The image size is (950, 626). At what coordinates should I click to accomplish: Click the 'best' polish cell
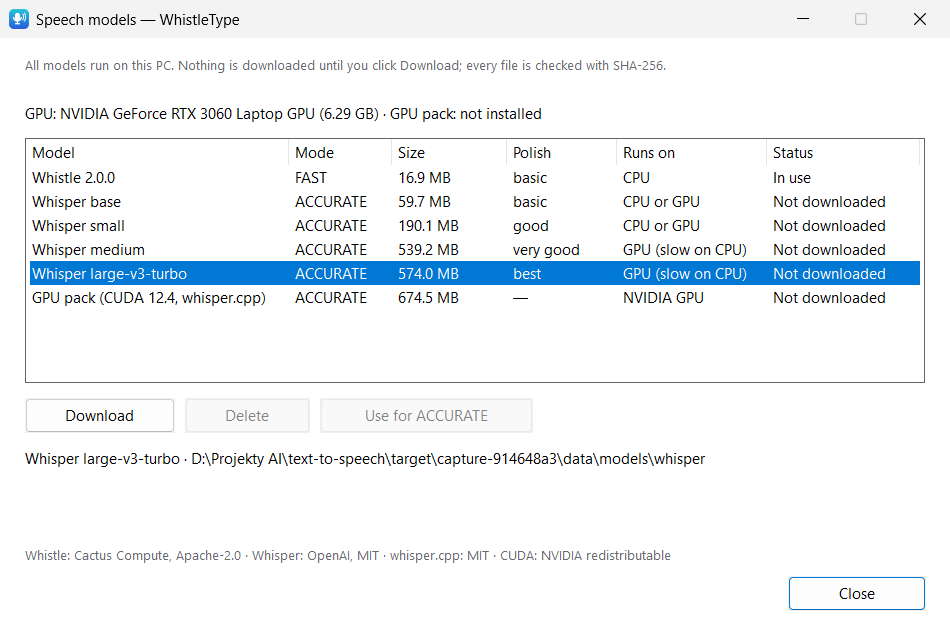[527, 274]
